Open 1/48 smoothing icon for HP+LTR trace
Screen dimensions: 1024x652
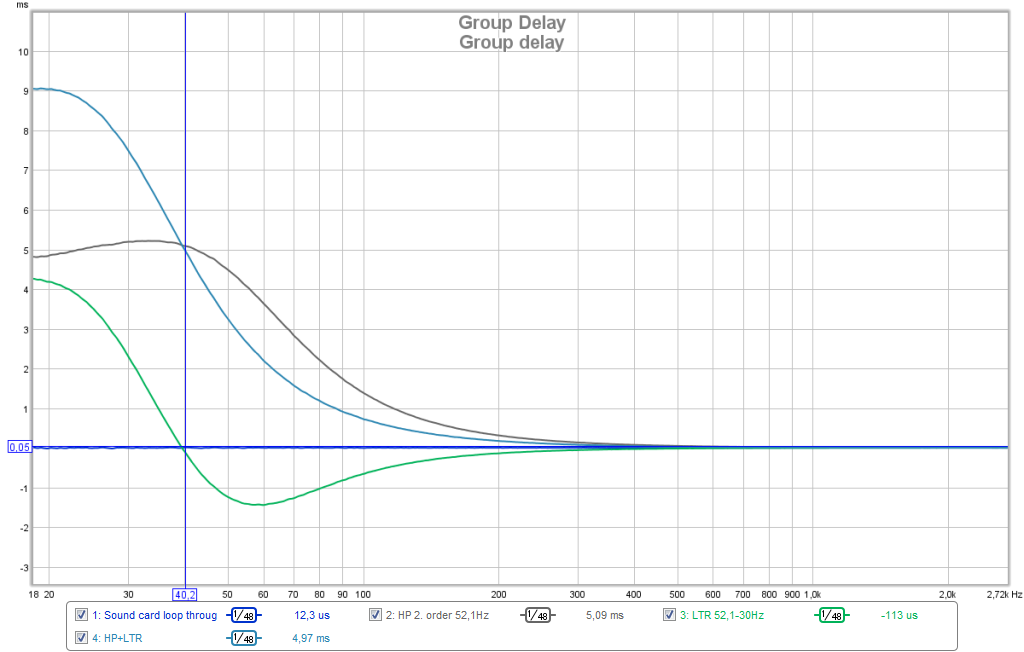point(244,638)
